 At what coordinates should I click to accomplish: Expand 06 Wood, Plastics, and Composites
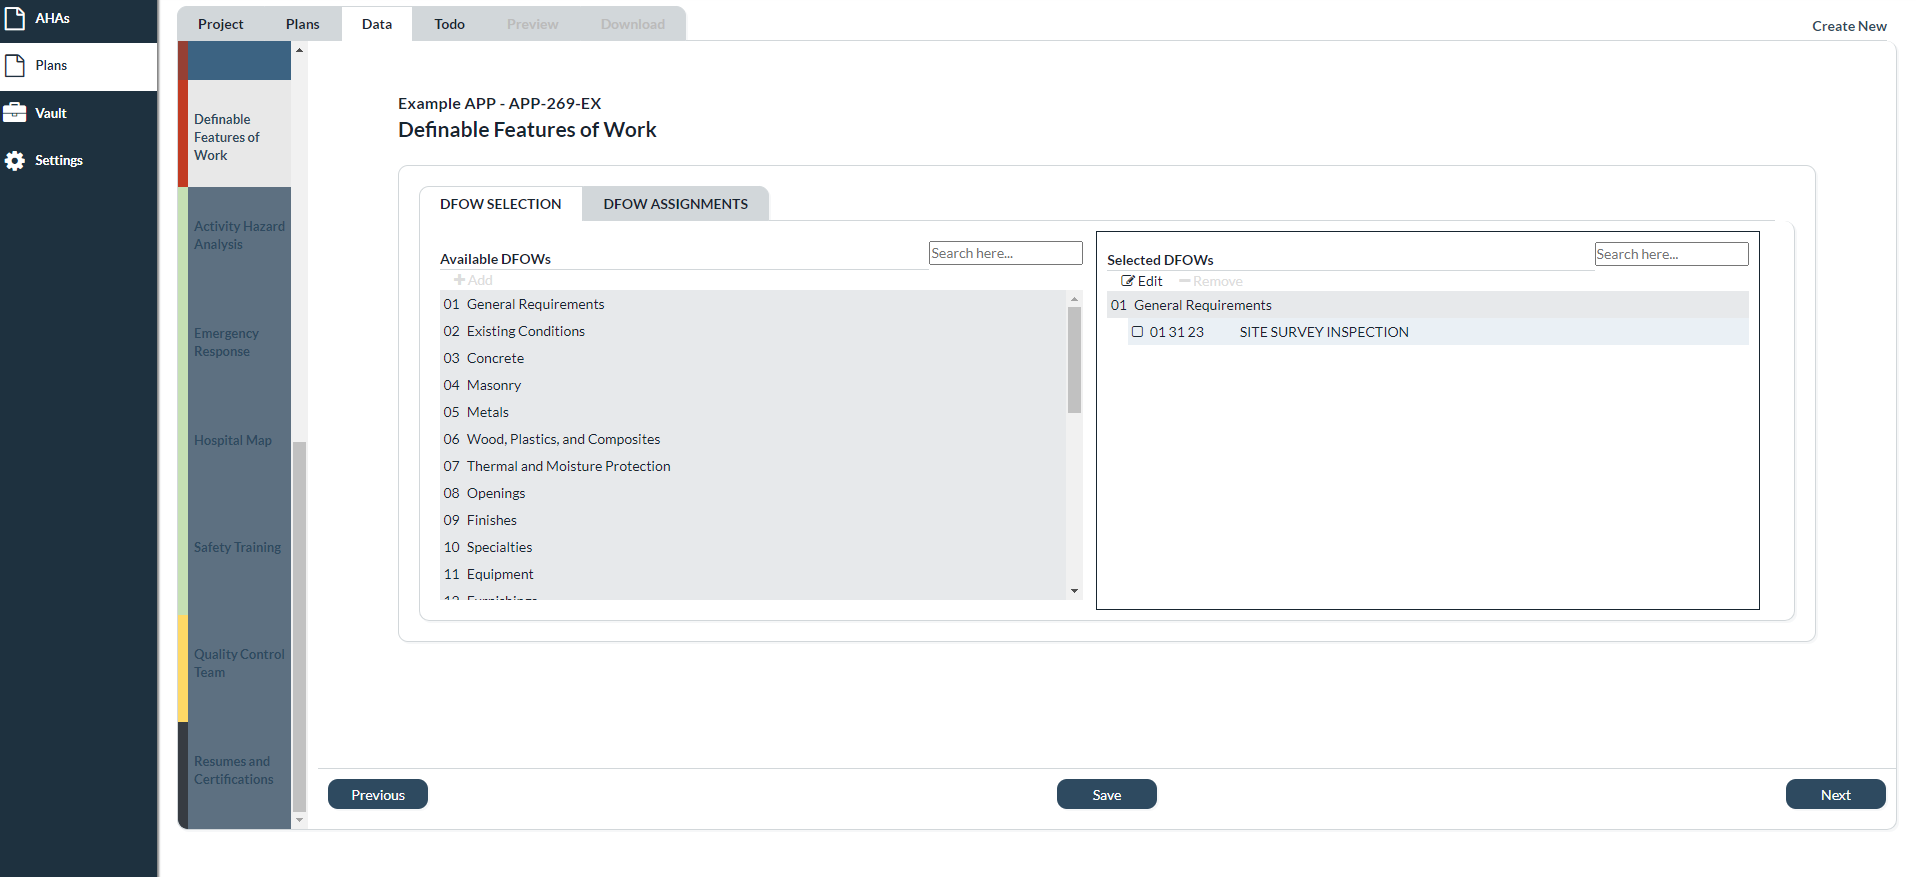tap(753, 439)
